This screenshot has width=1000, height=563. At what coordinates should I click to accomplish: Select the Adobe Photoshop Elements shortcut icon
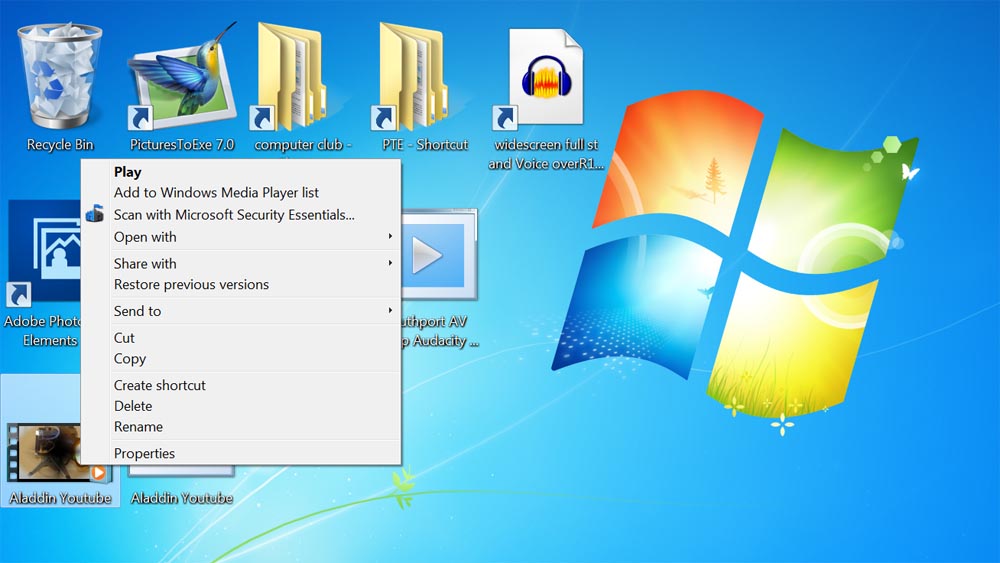point(43,253)
